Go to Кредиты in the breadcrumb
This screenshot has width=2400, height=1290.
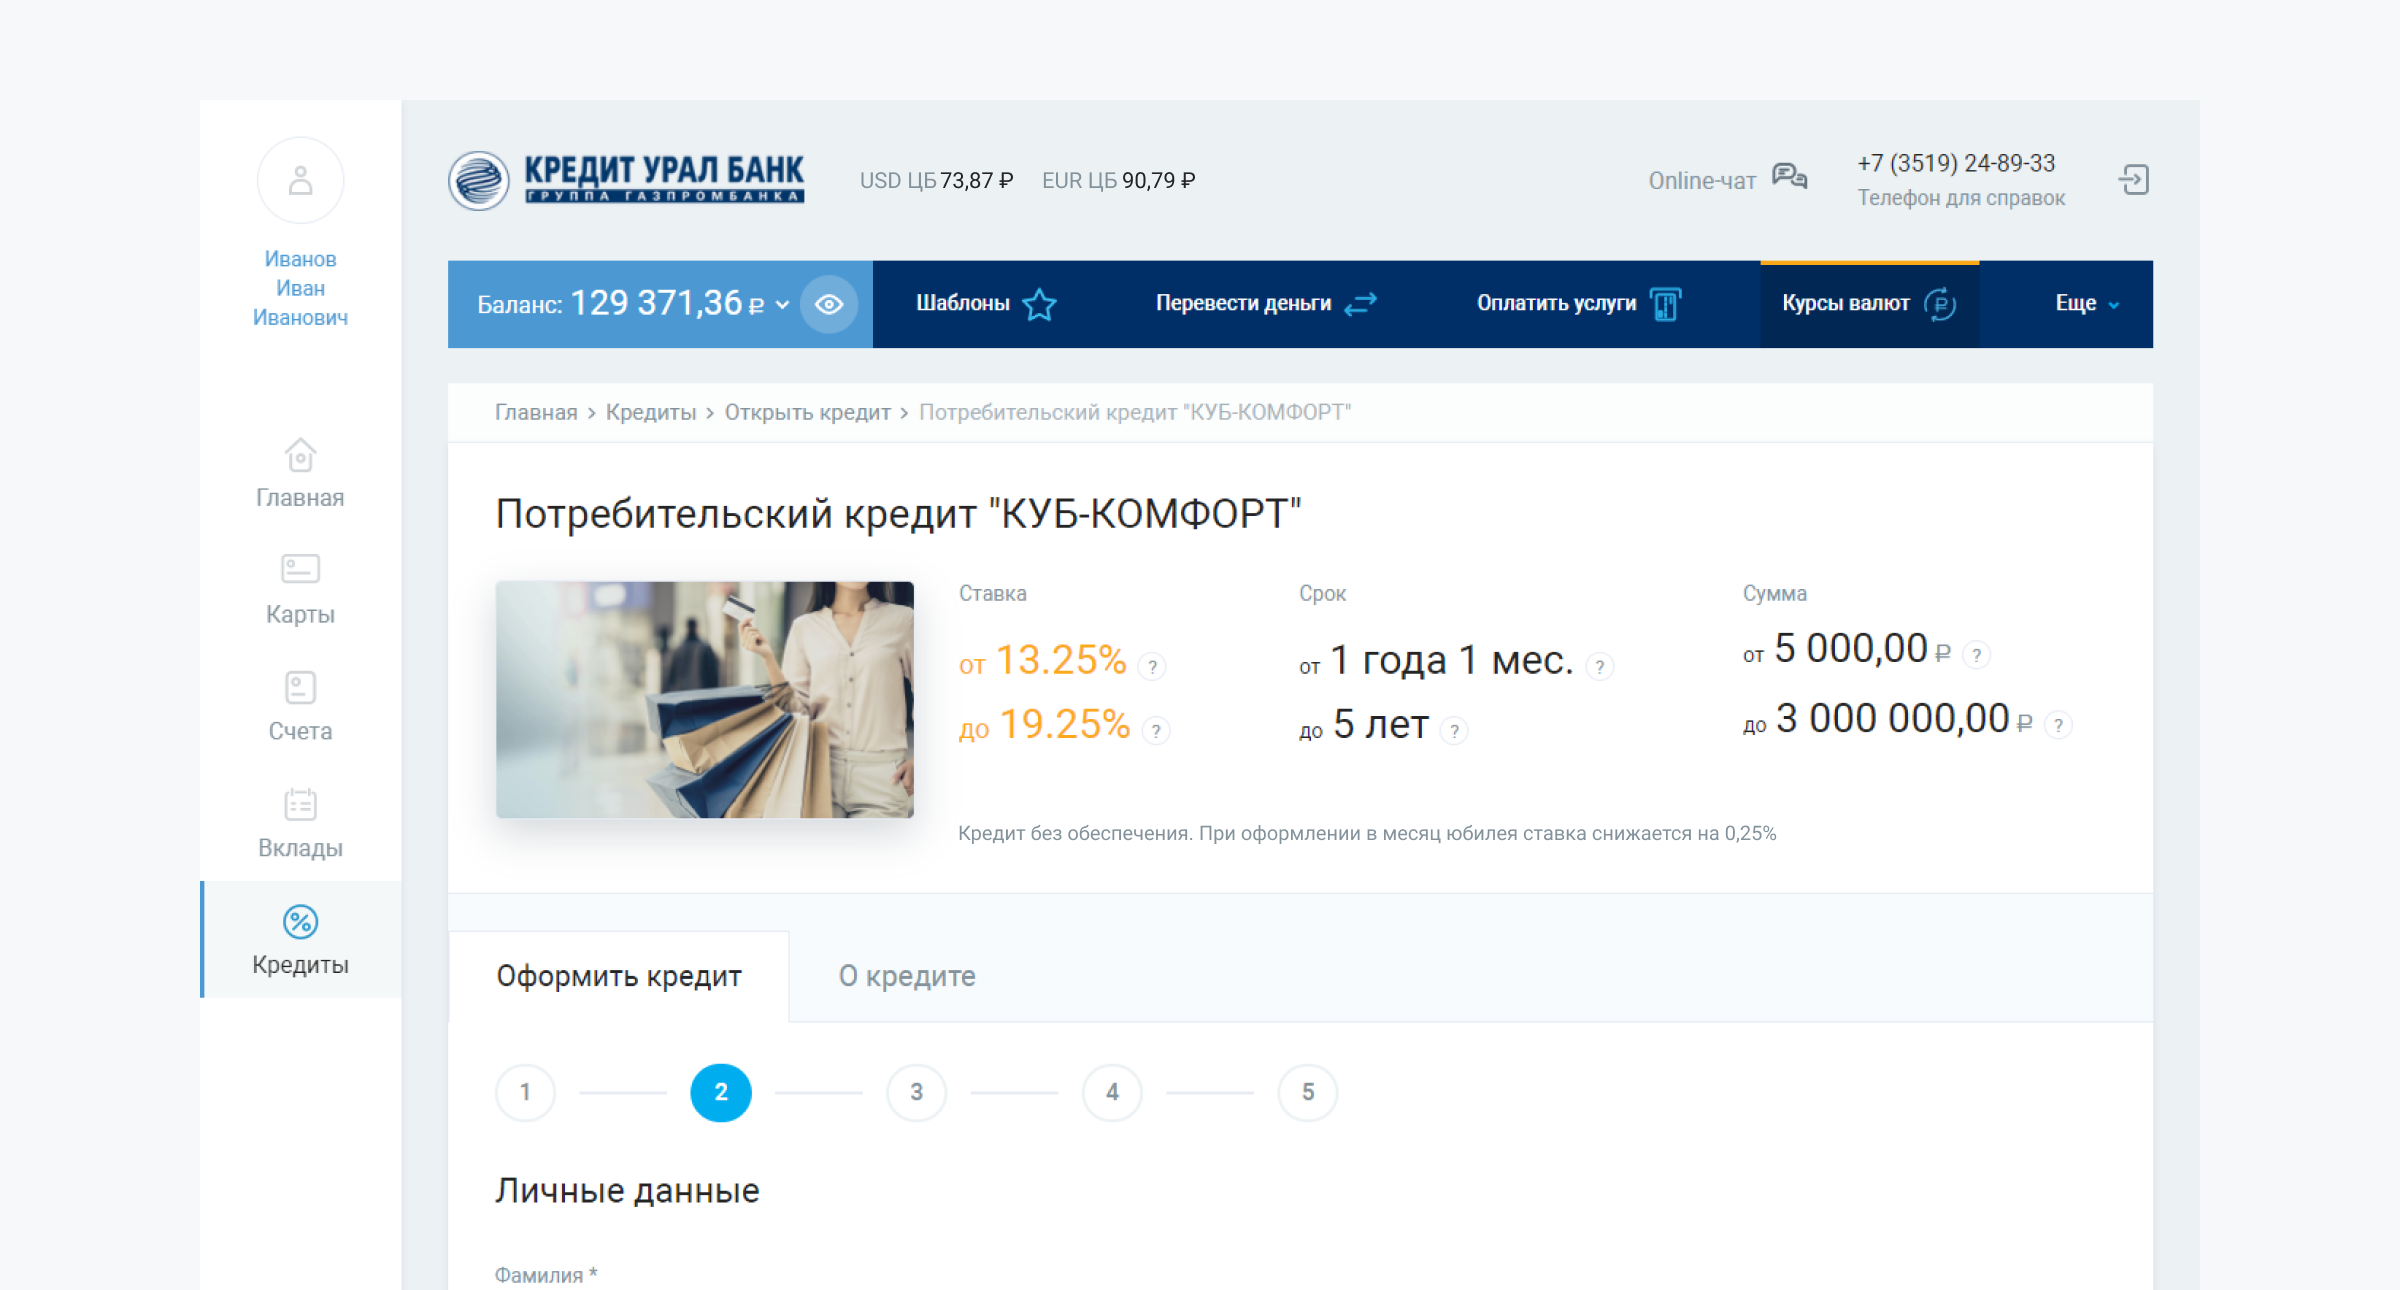click(651, 412)
